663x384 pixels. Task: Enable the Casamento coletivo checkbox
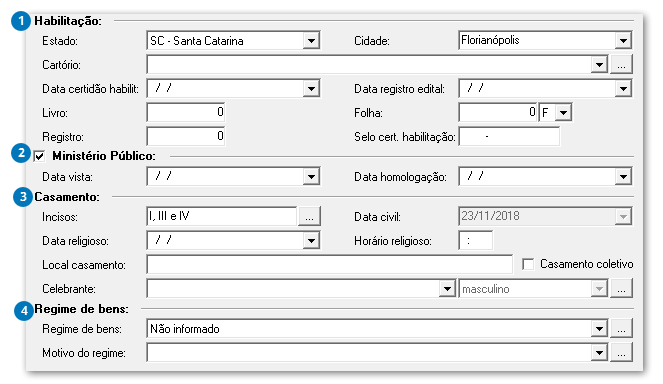point(528,264)
